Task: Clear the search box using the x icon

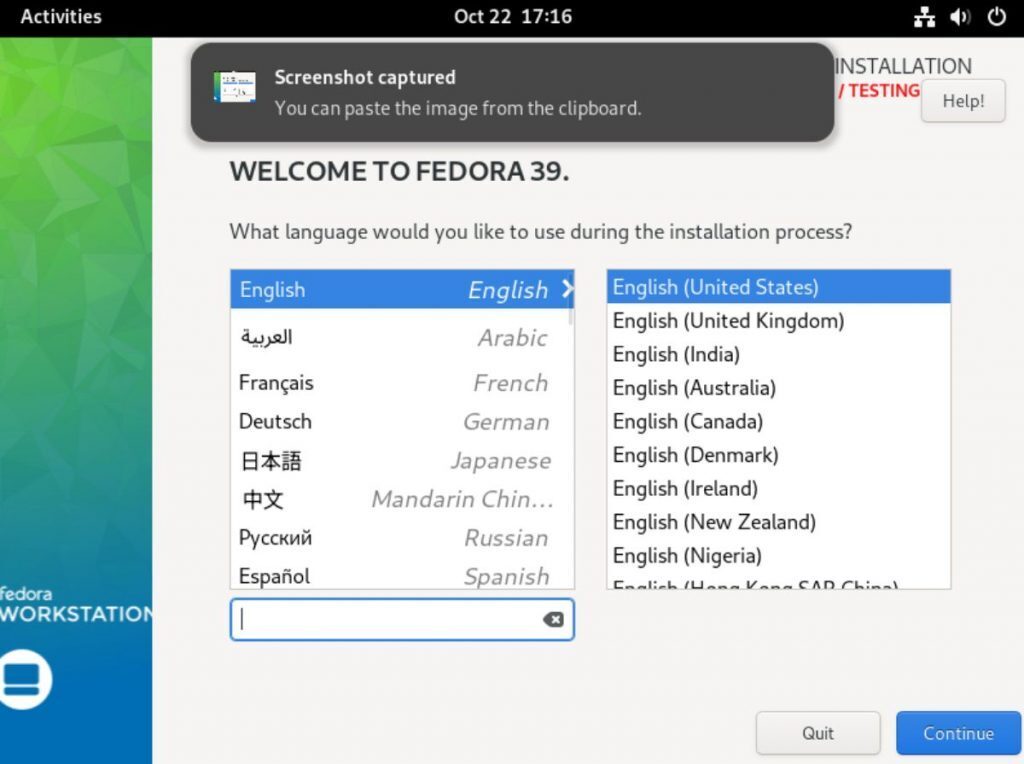Action: tap(553, 619)
